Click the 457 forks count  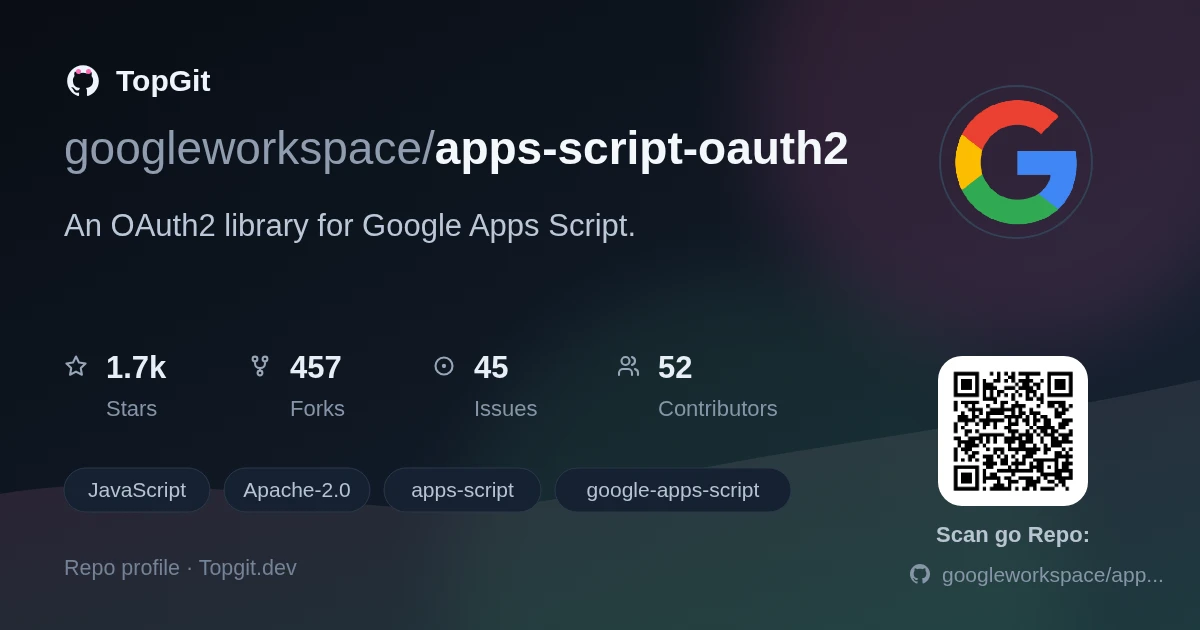click(x=316, y=367)
